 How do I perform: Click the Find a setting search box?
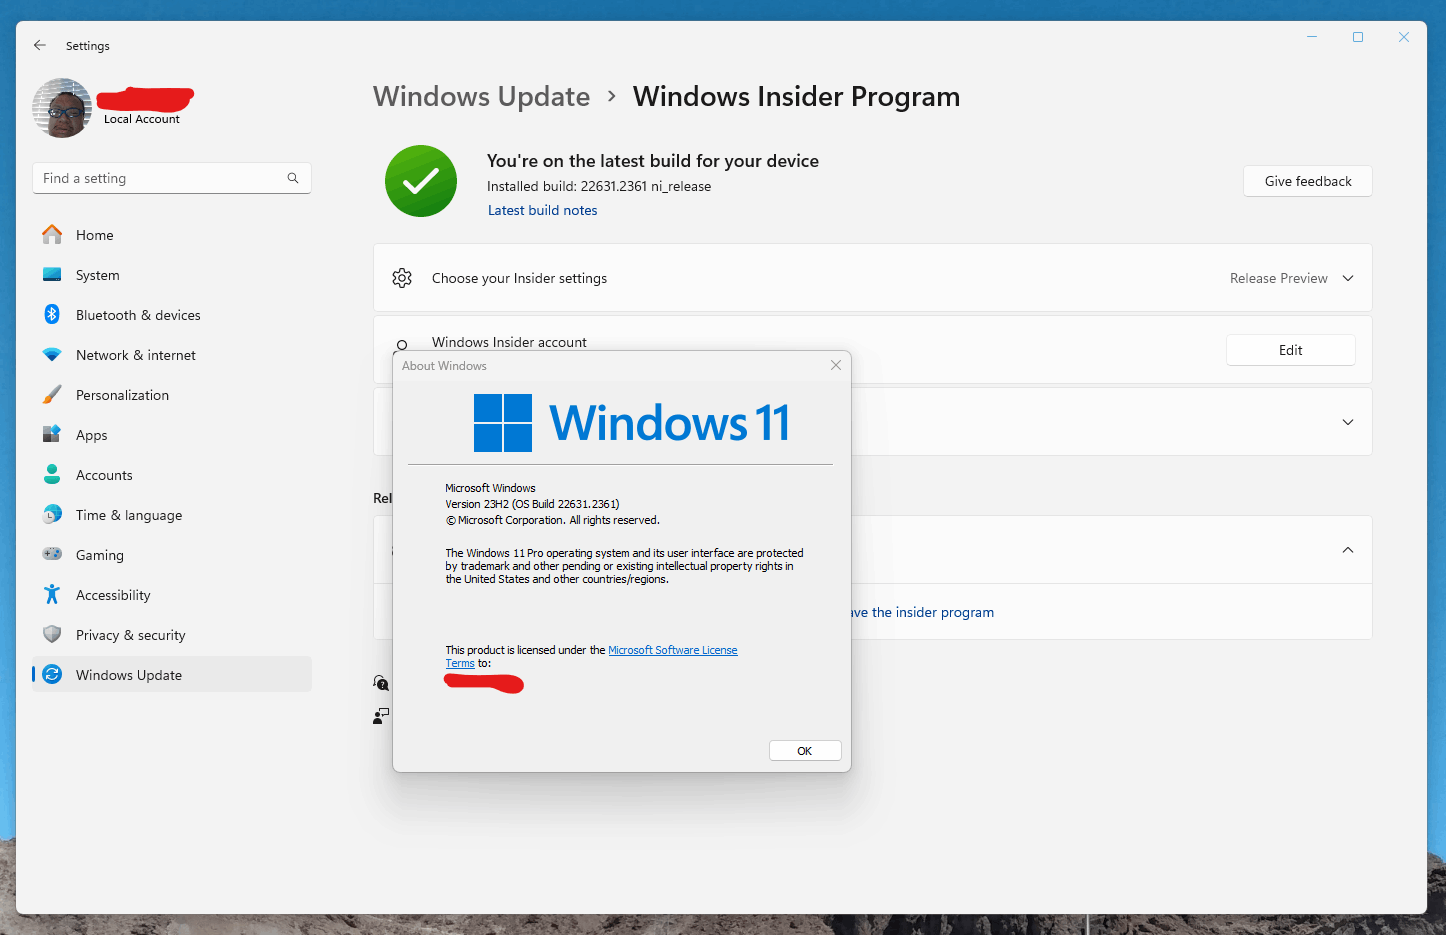[x=172, y=178]
